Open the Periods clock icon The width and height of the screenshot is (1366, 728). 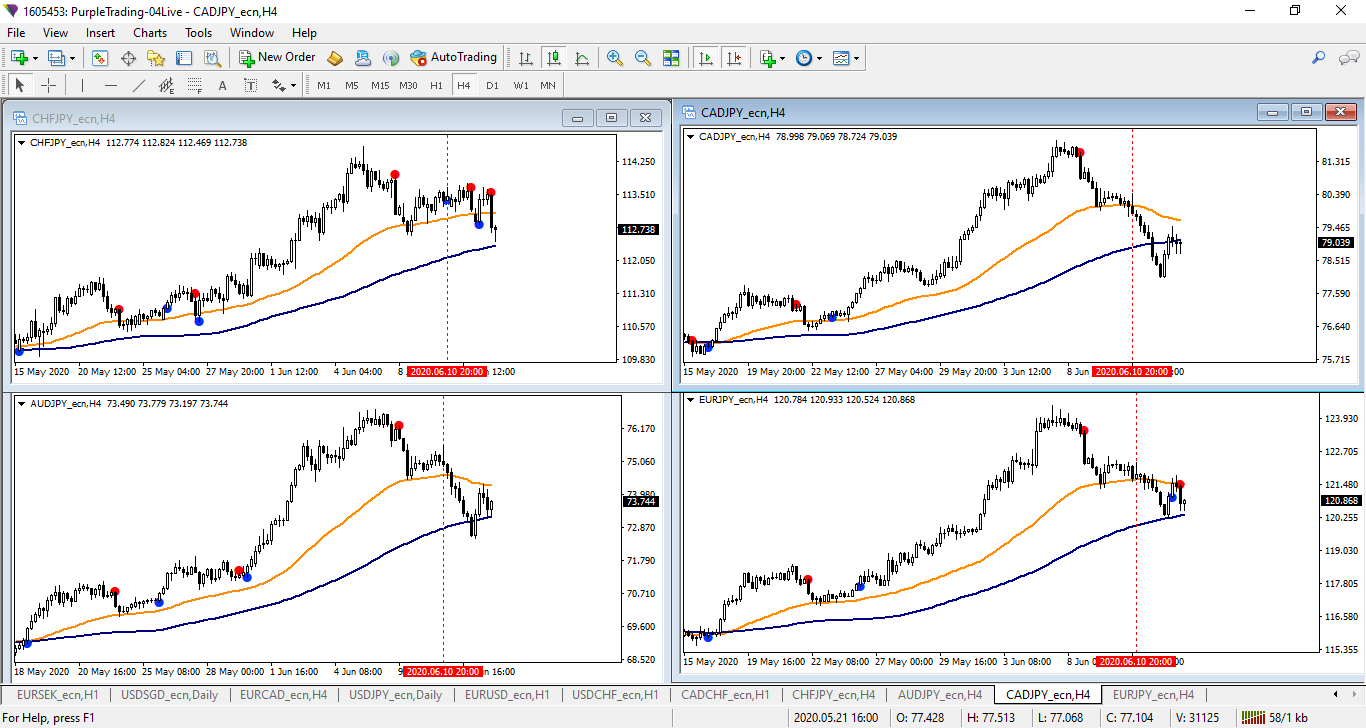click(x=803, y=58)
